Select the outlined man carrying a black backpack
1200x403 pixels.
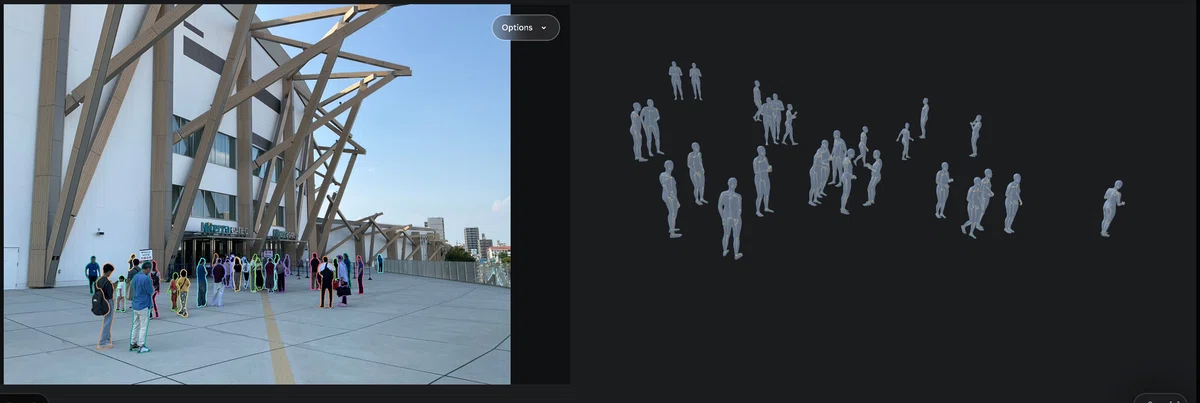click(x=104, y=306)
